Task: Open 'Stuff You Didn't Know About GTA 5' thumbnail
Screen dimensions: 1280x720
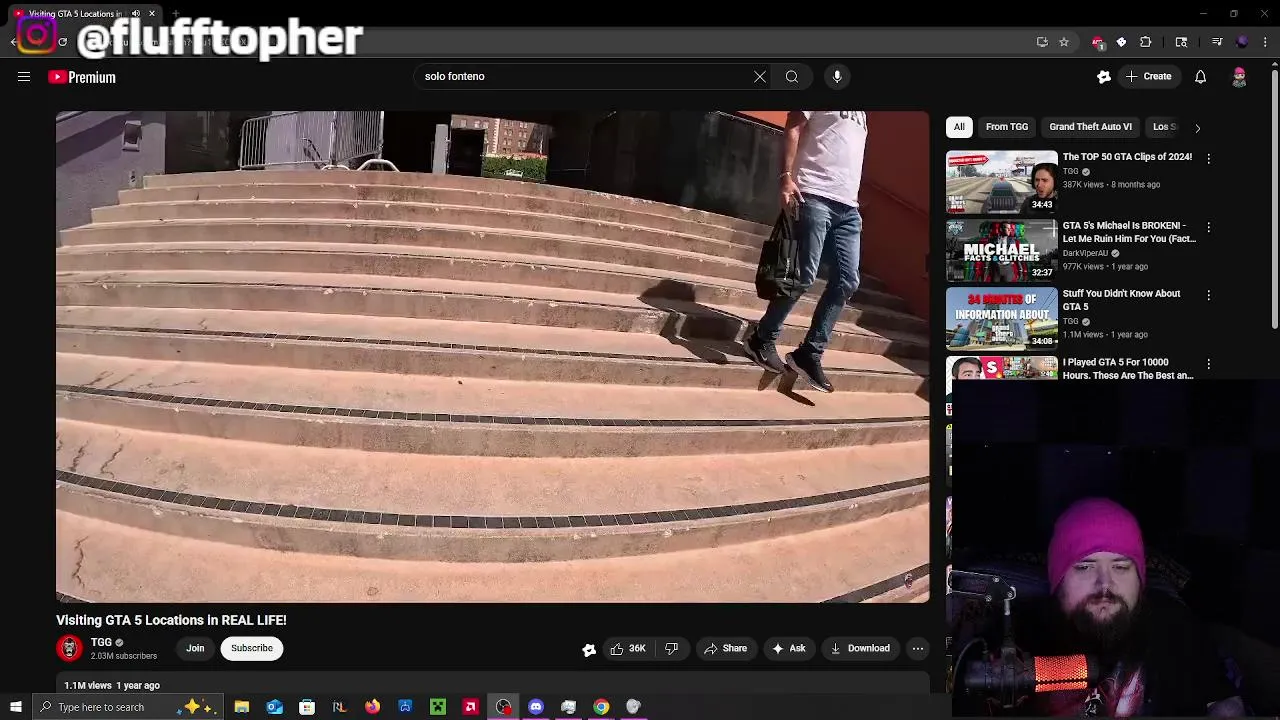Action: click(1001, 318)
